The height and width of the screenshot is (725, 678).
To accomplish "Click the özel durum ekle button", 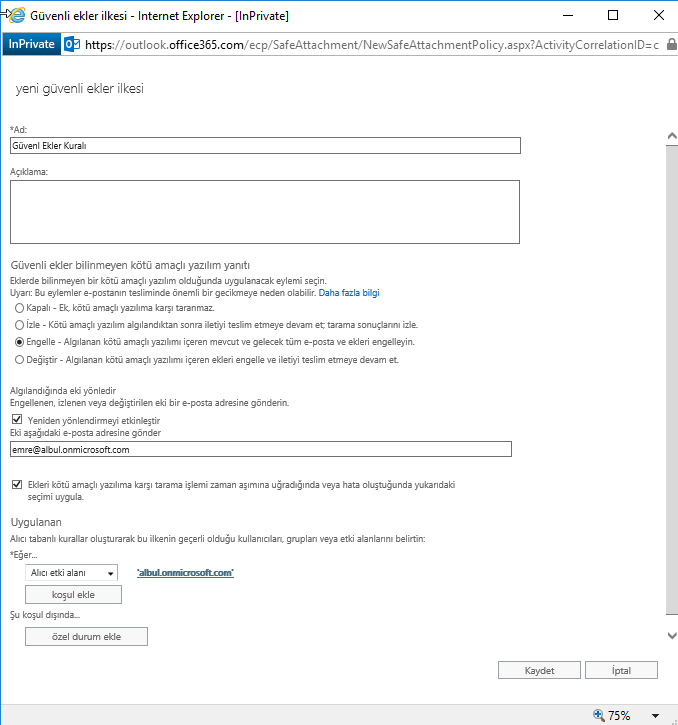I will tap(86, 637).
